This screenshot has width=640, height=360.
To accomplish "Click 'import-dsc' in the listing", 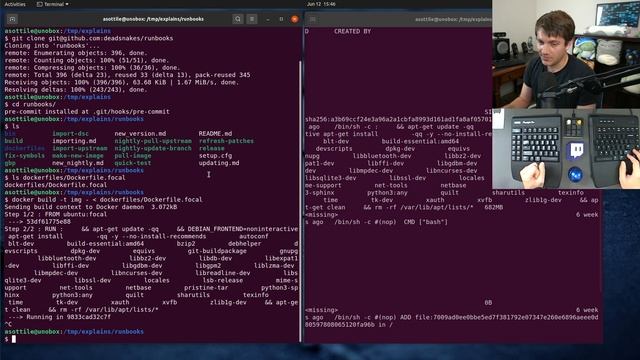I will click(70, 134).
